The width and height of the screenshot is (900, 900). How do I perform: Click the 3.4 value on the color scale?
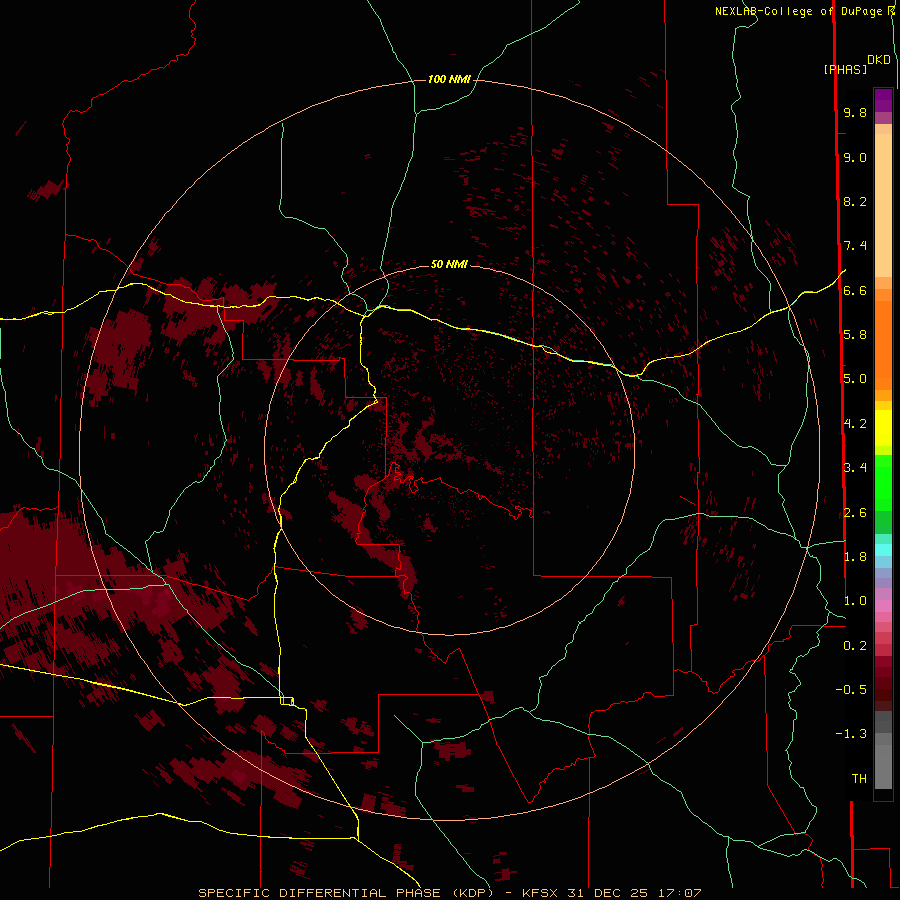point(855,468)
